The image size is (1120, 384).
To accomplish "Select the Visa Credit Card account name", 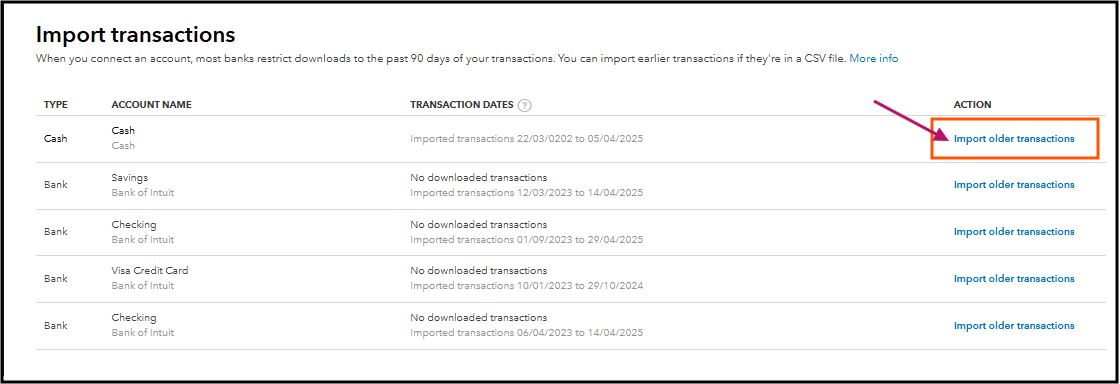I will 150,271.
